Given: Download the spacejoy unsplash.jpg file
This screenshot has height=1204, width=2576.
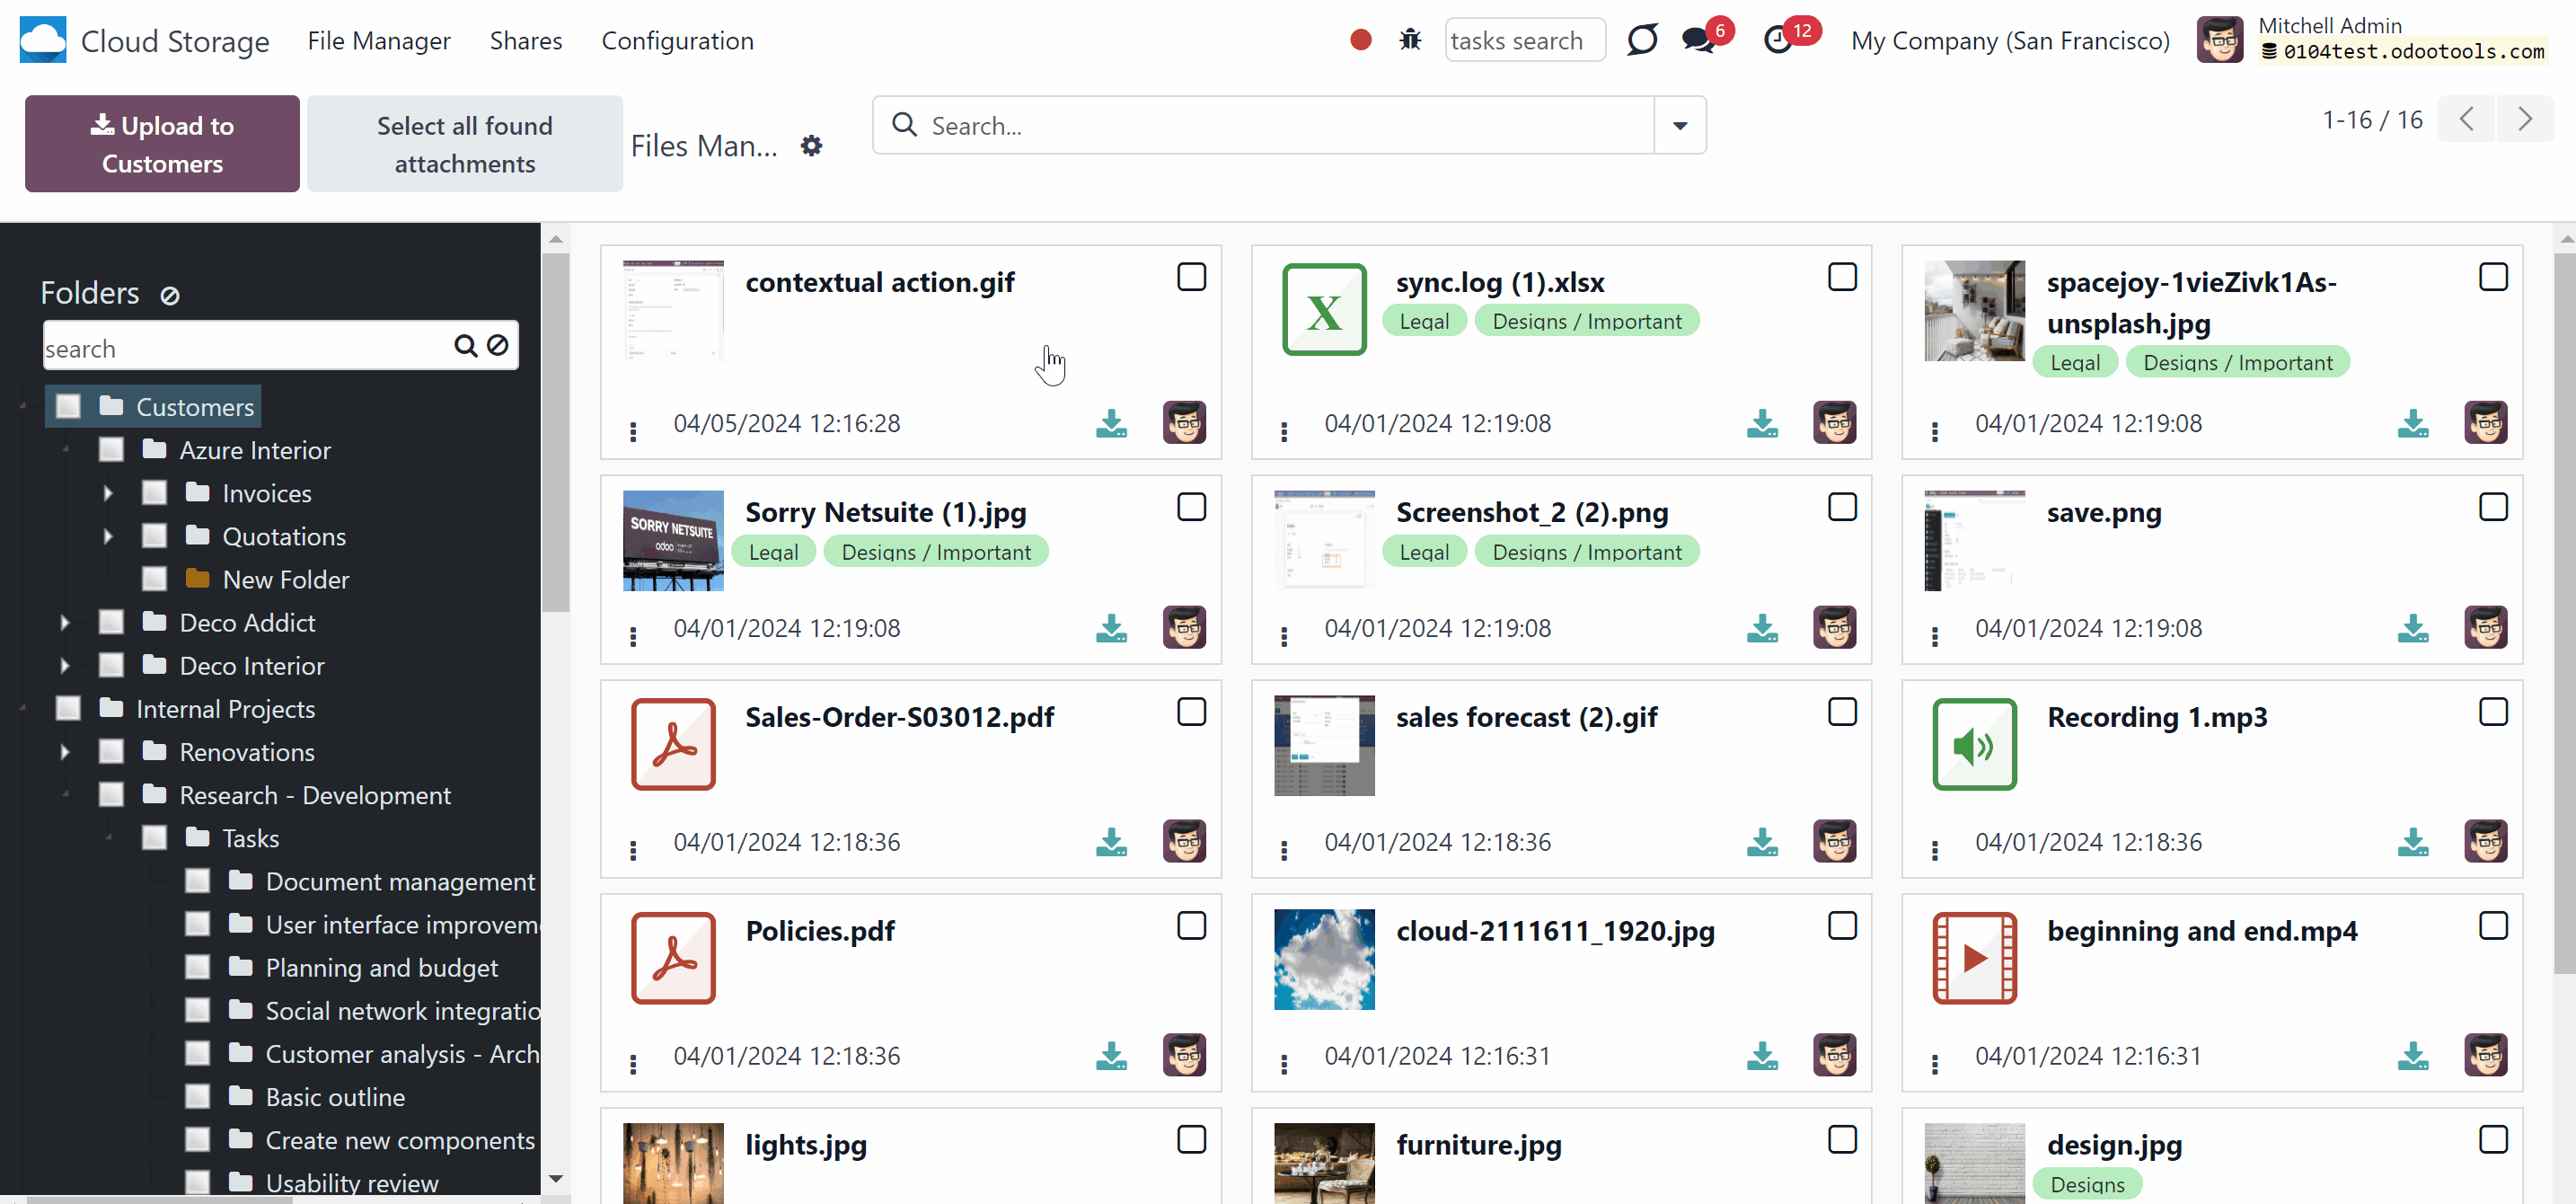Looking at the screenshot, I should [2413, 424].
